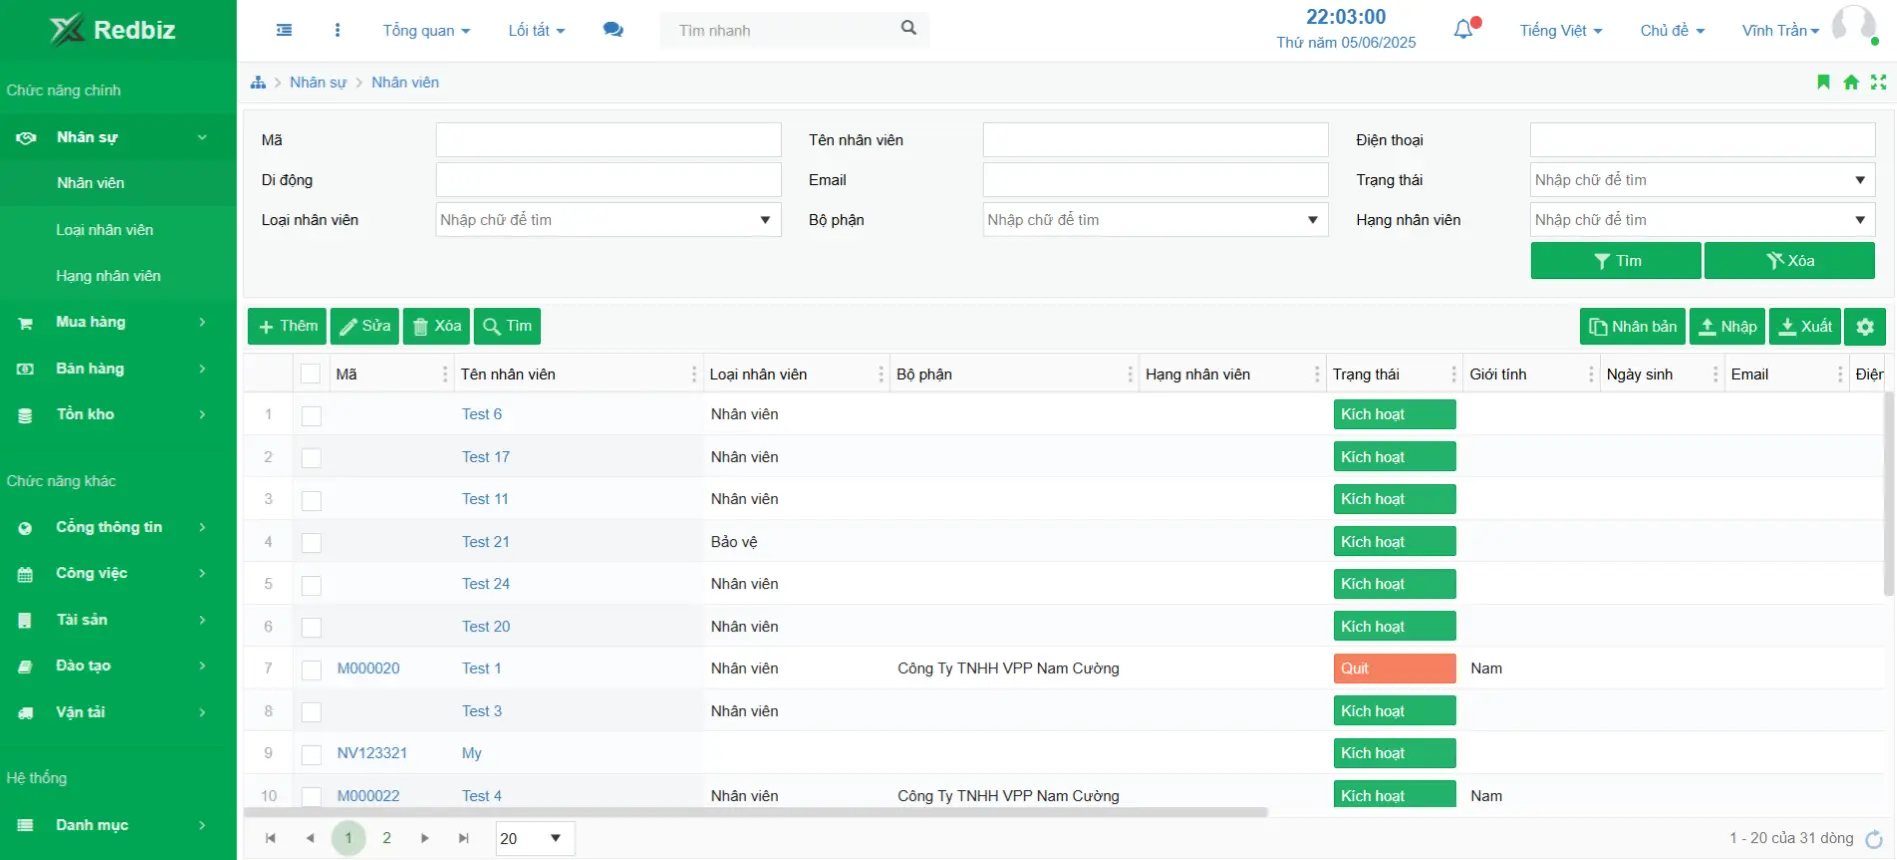Viewport: 1897px width, 860px height.
Task: Open the Lối tắt dropdown menu
Action: click(536, 30)
